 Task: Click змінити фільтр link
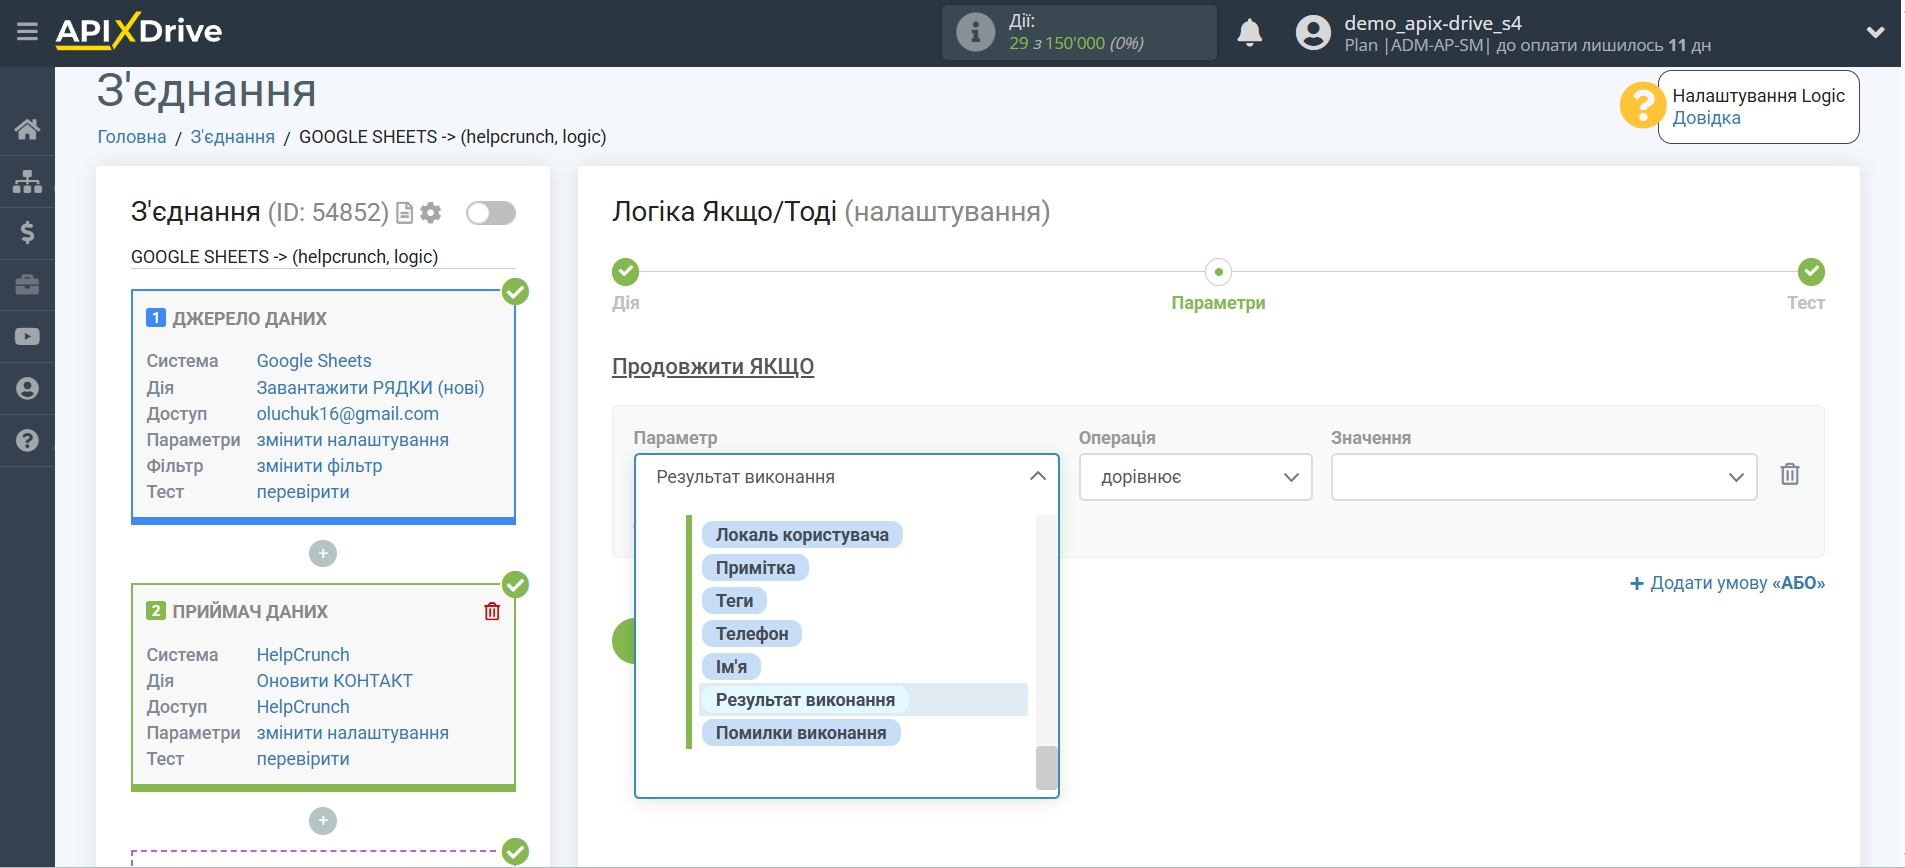click(x=319, y=466)
